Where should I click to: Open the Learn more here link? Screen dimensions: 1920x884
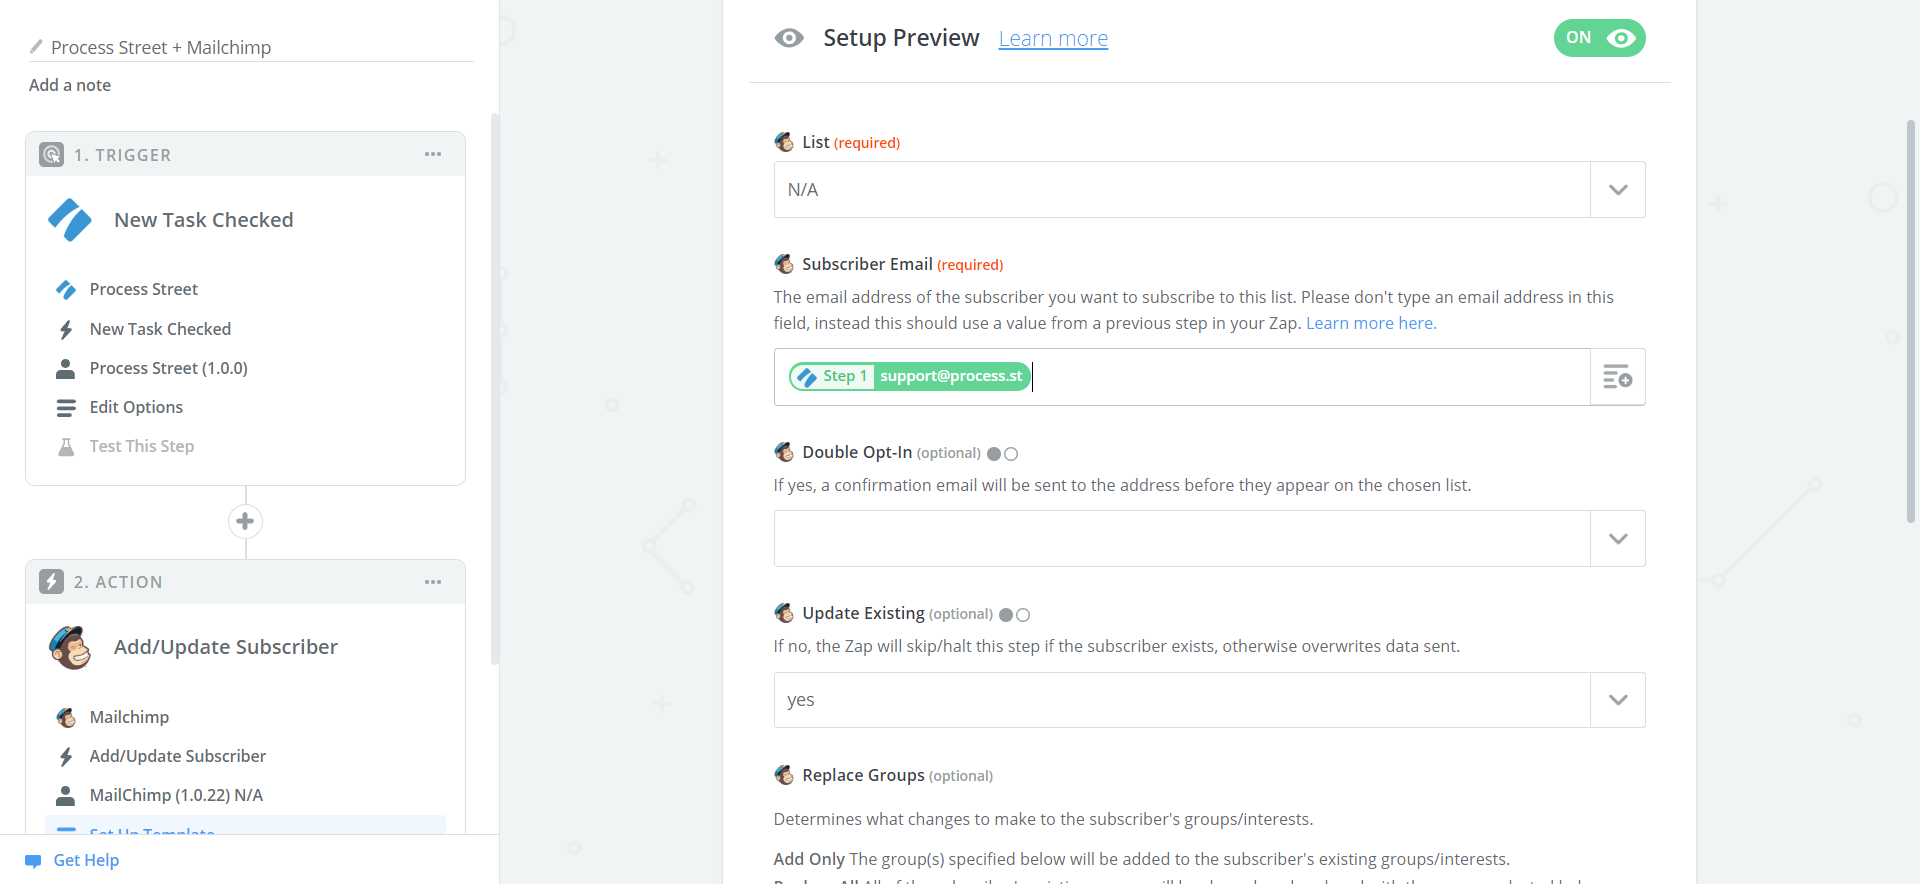1371,323
